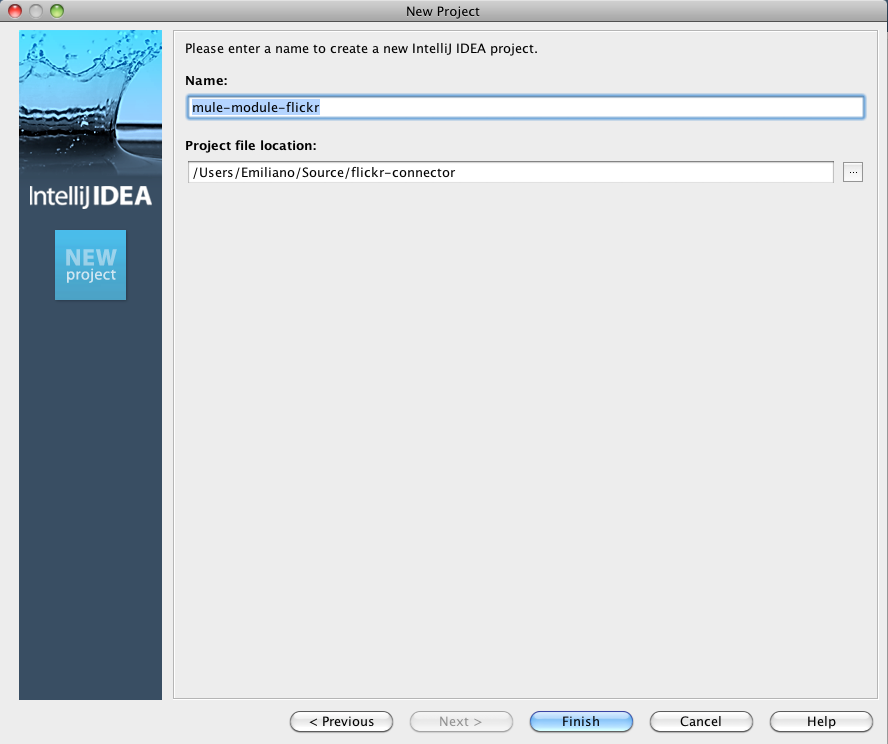Viewport: 888px width, 744px height.
Task: Click the "Project file location:" label
Action: tap(251, 145)
